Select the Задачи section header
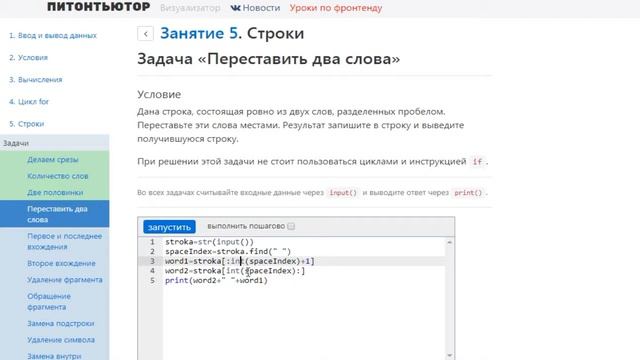640x360 pixels. pyautogui.click(x=55, y=143)
